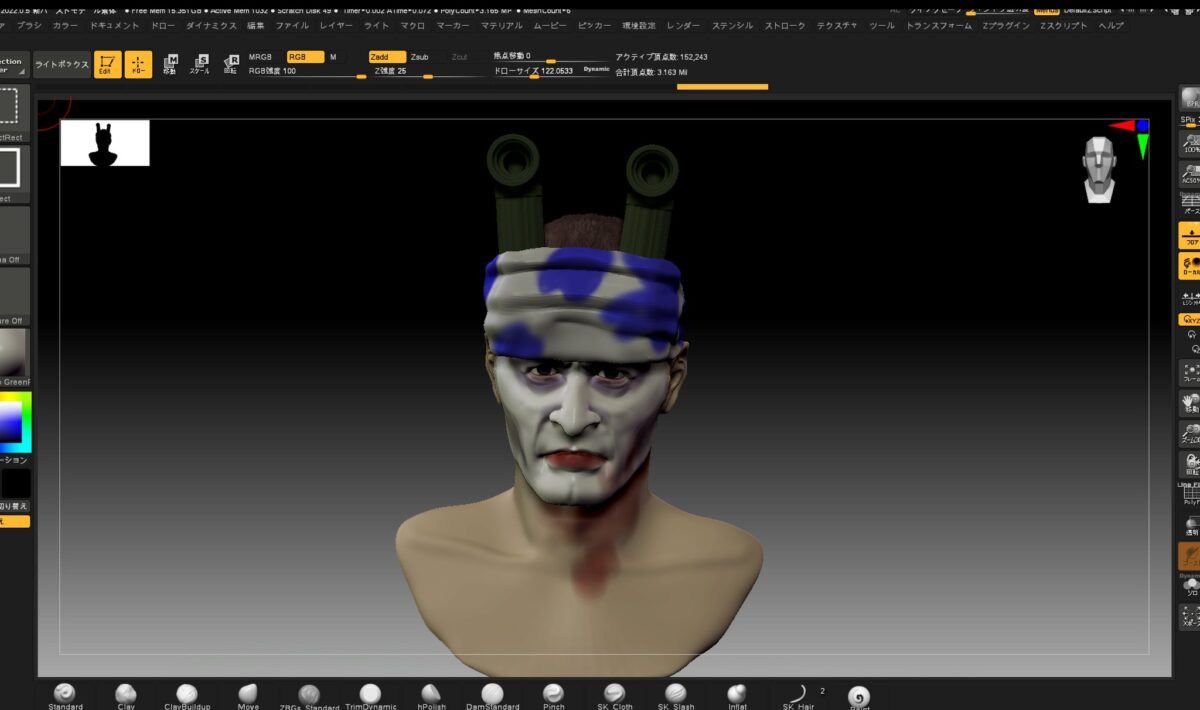Viewport: 1200px width, 710px height.
Task: Select the SK_Cloth brush
Action: pyautogui.click(x=614, y=695)
